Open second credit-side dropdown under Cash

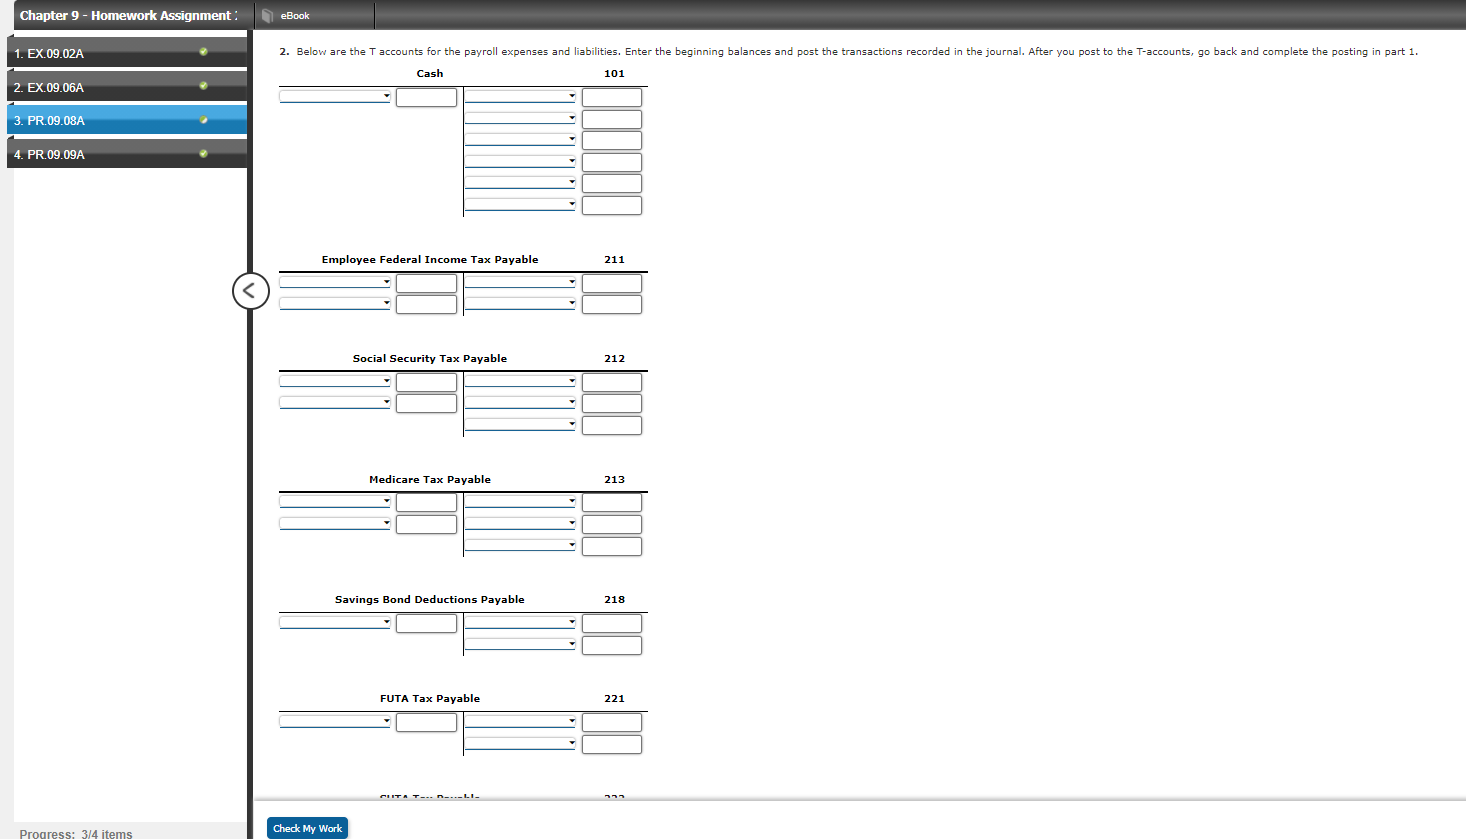click(520, 118)
